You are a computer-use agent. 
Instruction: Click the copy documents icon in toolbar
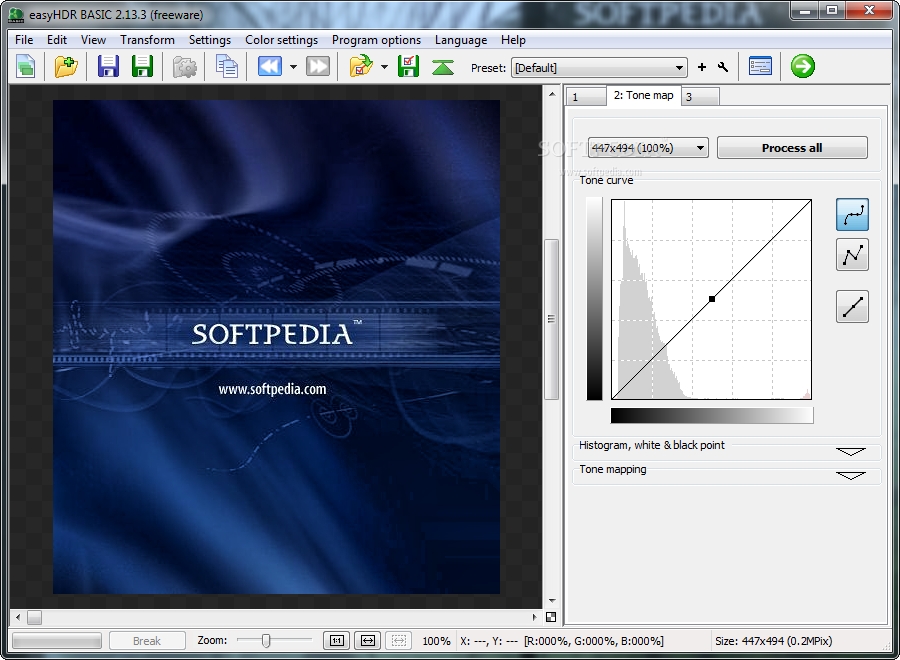point(227,67)
